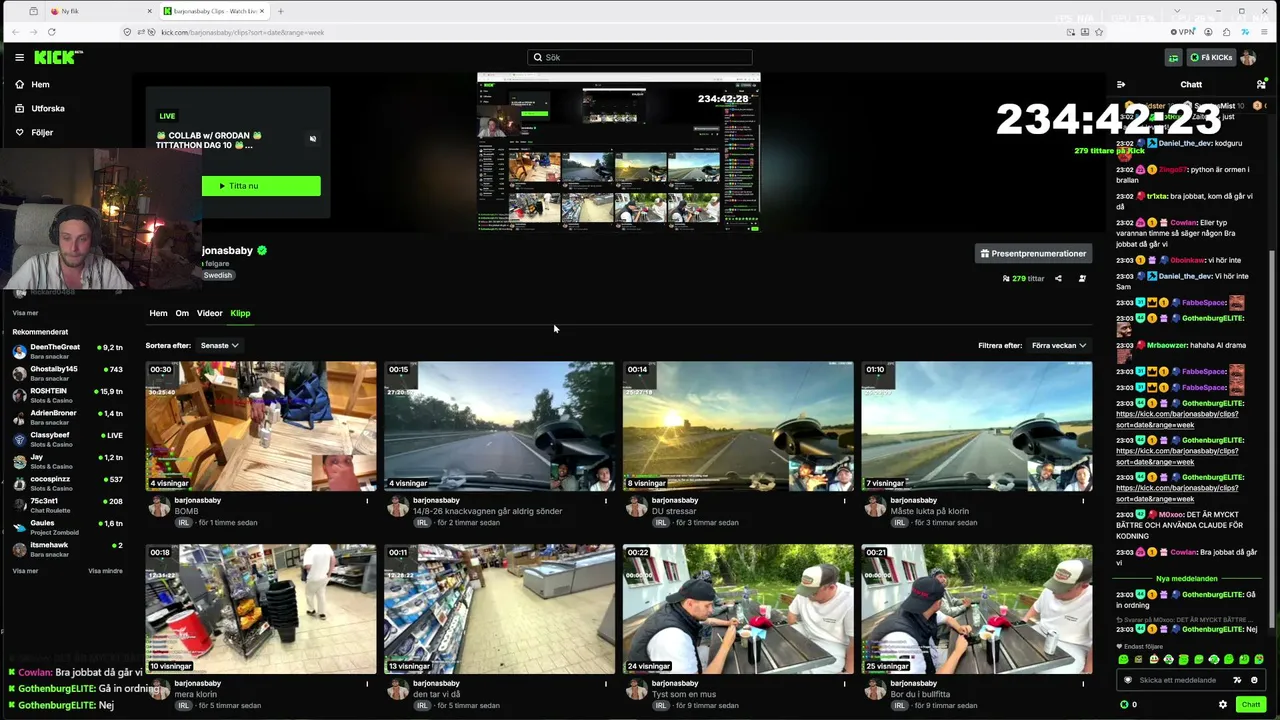
Task: Open options menu for Tyst som en mus
Action: [x=844, y=684]
